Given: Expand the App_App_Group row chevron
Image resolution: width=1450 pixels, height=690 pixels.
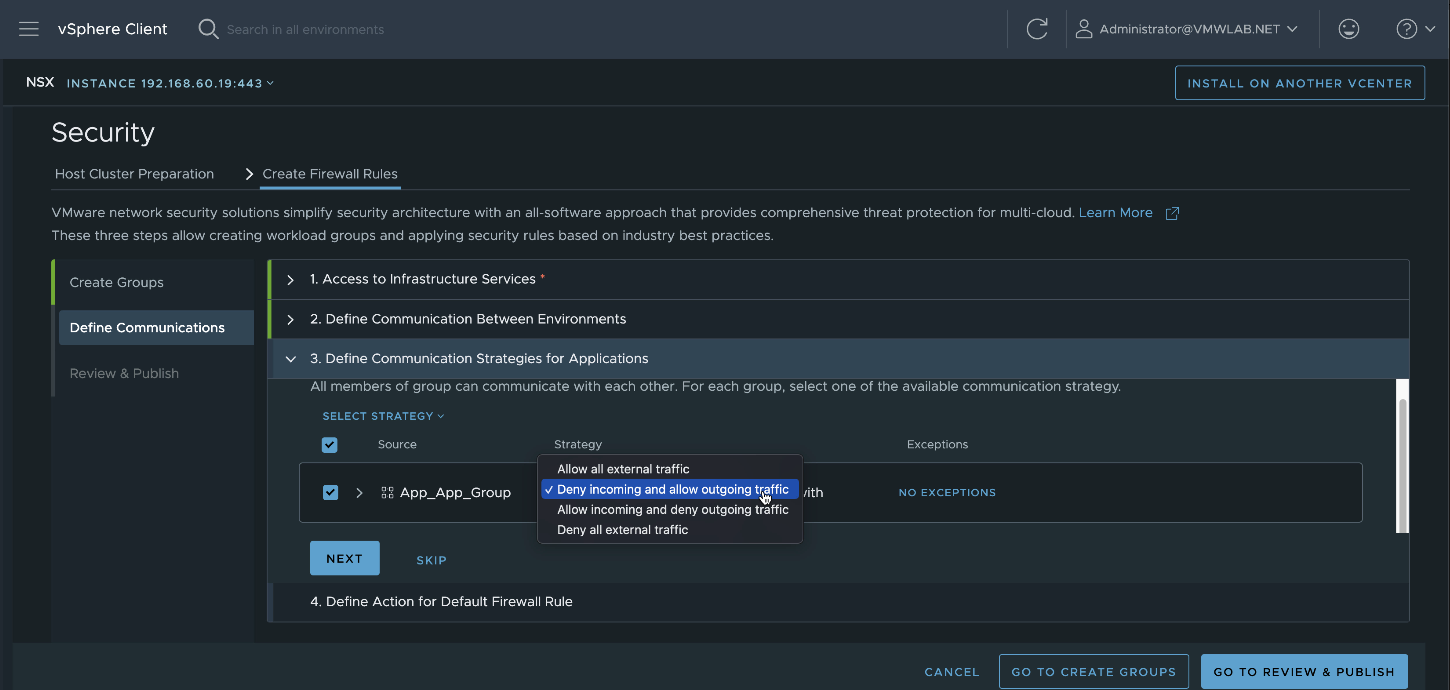Looking at the screenshot, I should click(x=359, y=492).
